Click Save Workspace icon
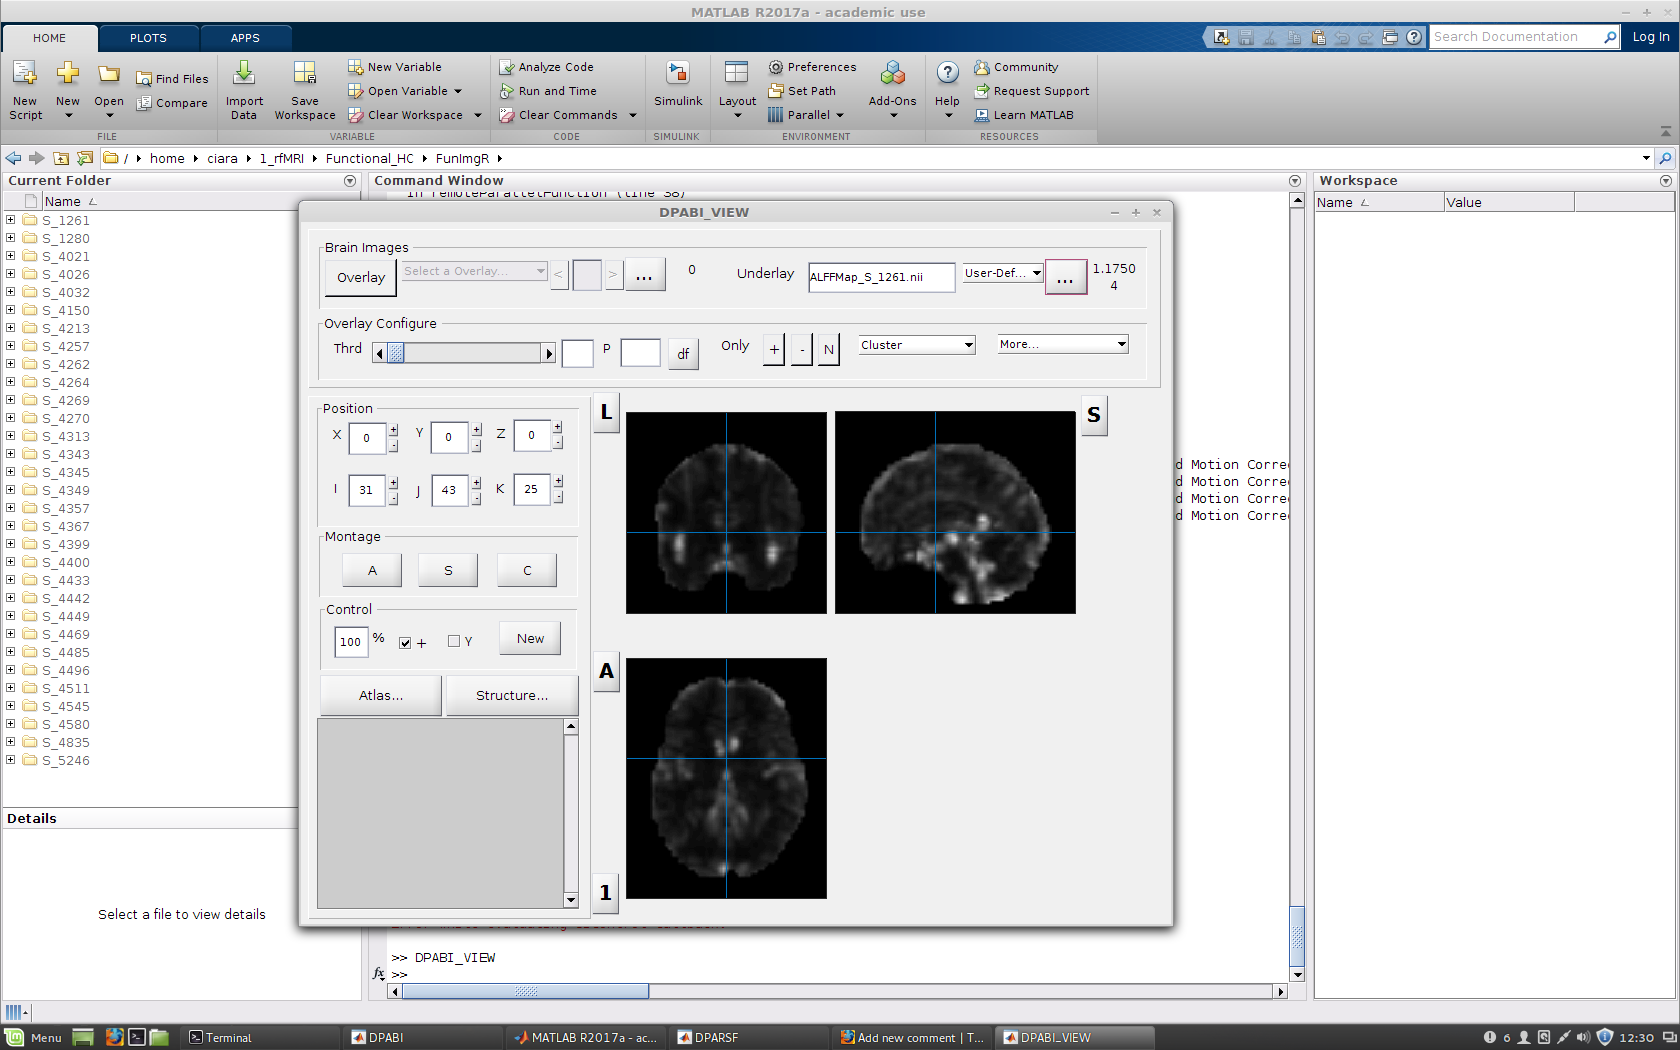 (x=305, y=73)
